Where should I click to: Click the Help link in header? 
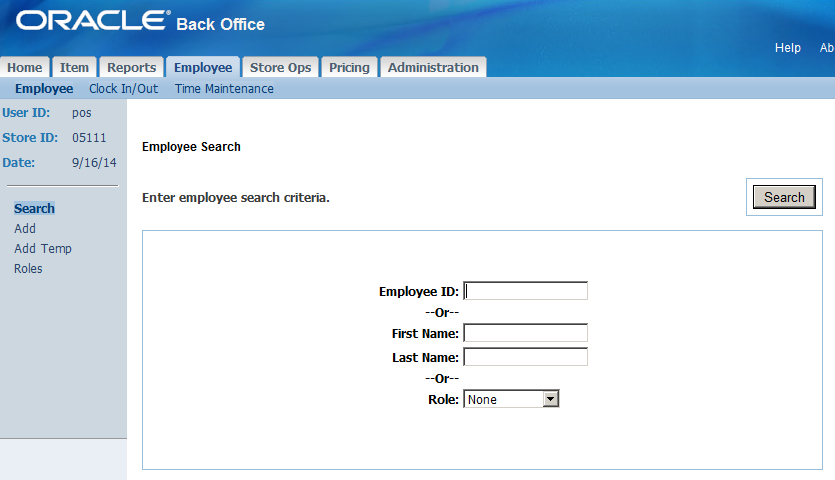click(x=788, y=48)
